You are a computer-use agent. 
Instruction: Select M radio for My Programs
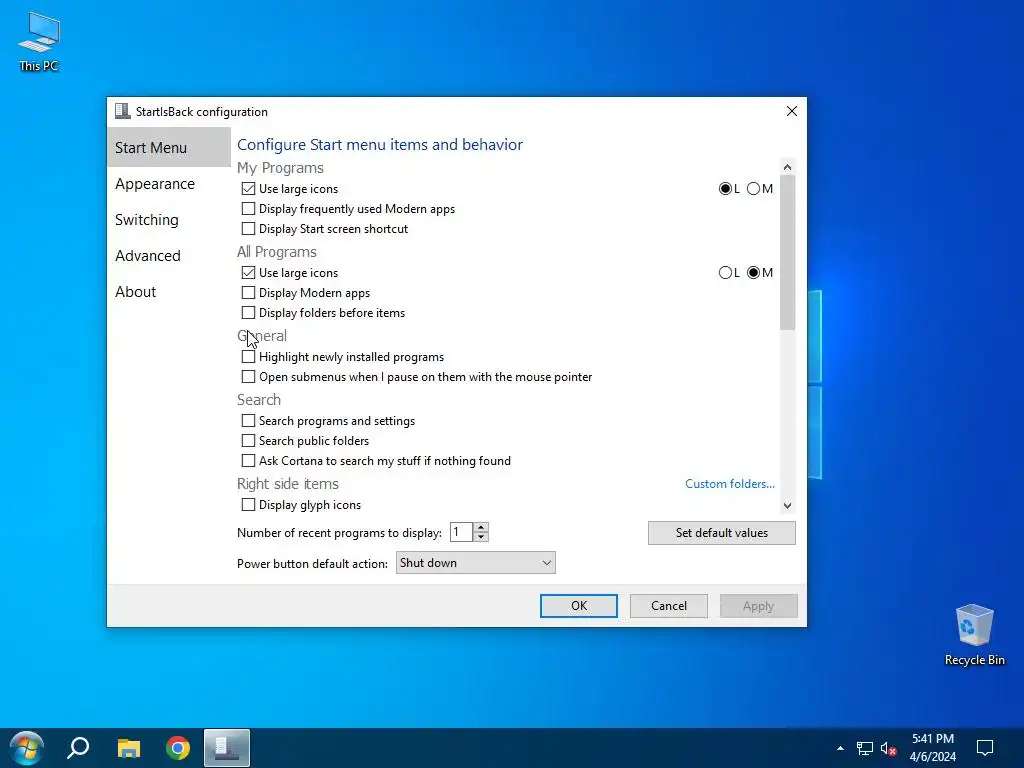coord(754,189)
